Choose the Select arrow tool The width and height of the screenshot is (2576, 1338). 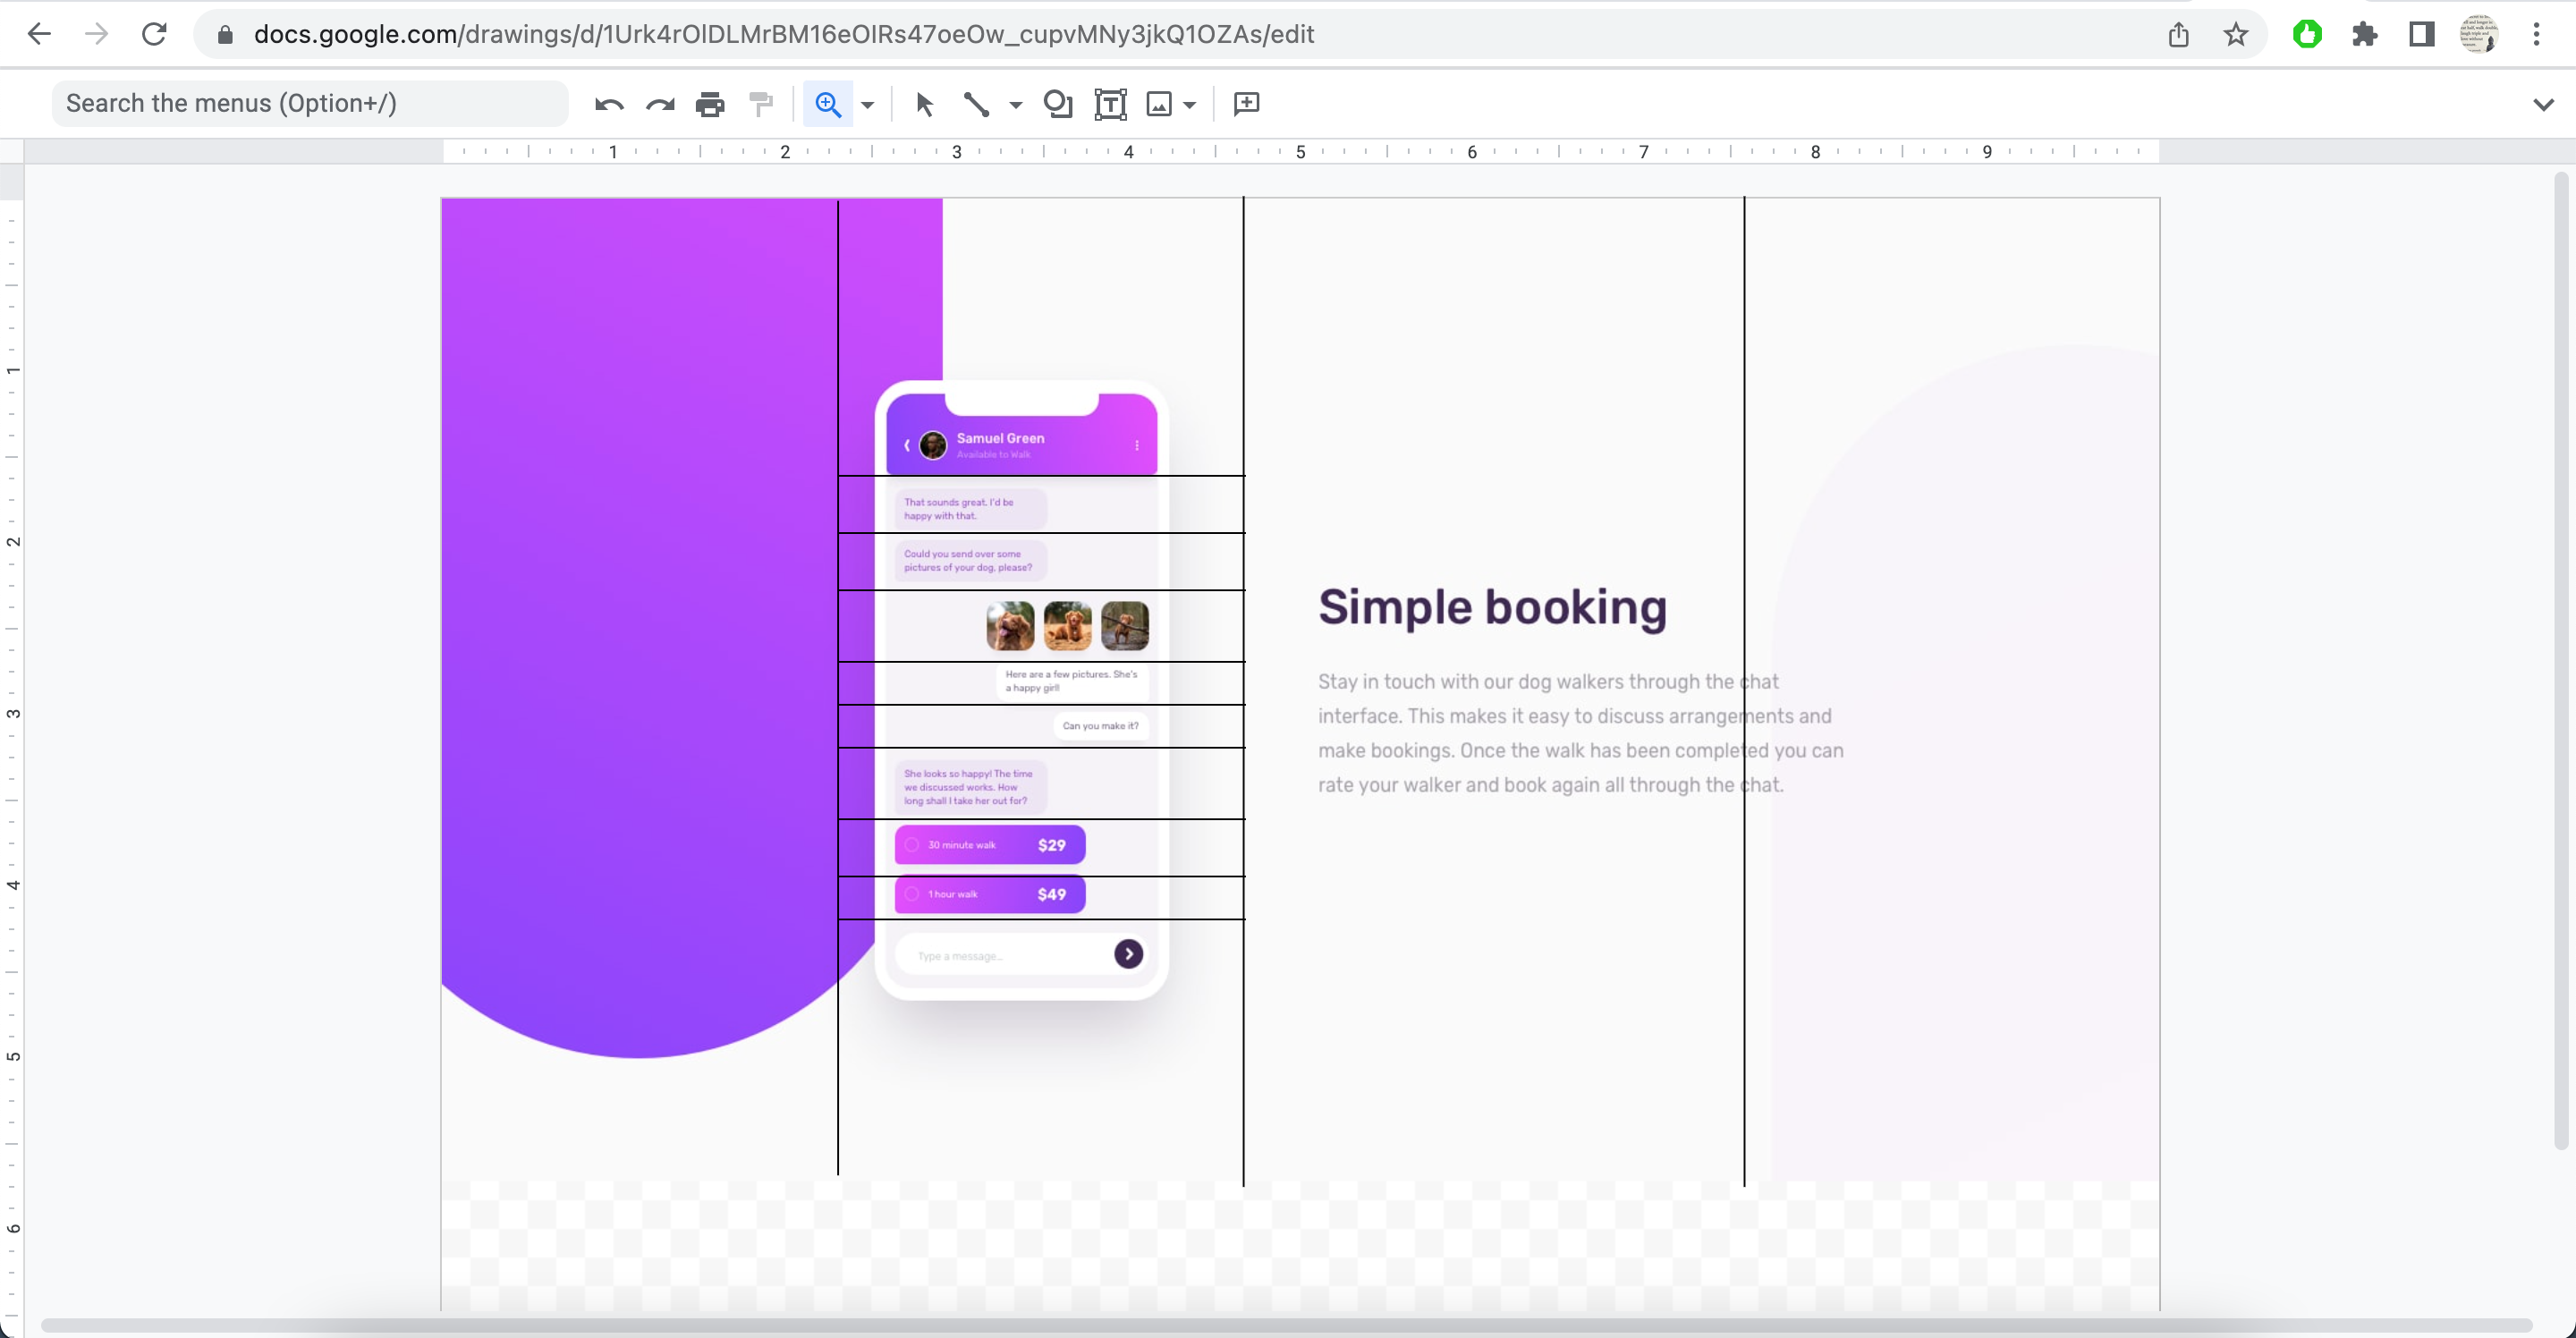coord(924,104)
